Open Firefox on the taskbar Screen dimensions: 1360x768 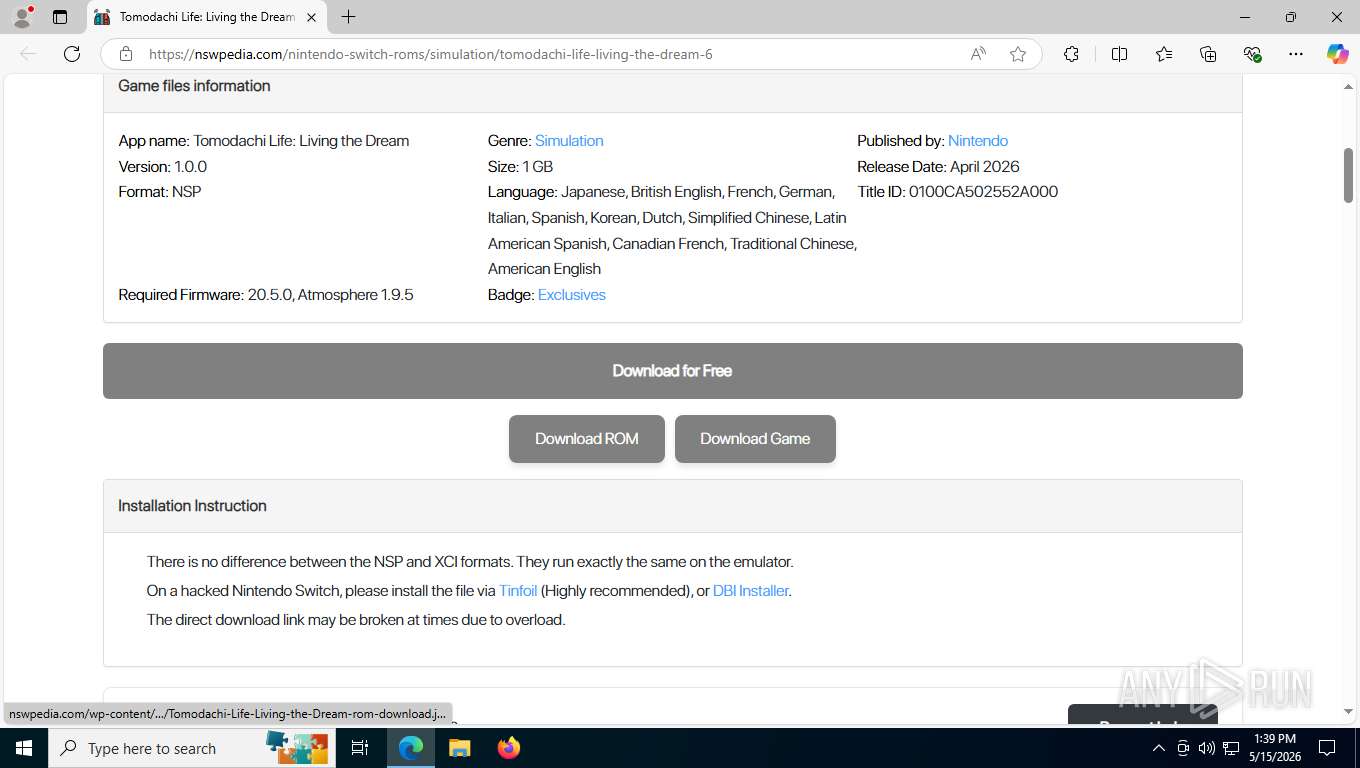[509, 748]
